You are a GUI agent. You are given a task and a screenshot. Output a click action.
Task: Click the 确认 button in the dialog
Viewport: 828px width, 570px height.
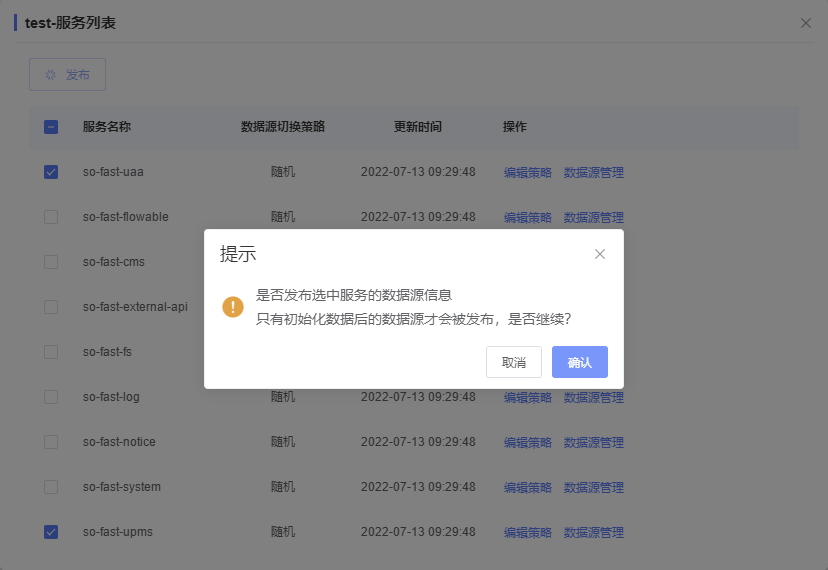(x=579, y=362)
